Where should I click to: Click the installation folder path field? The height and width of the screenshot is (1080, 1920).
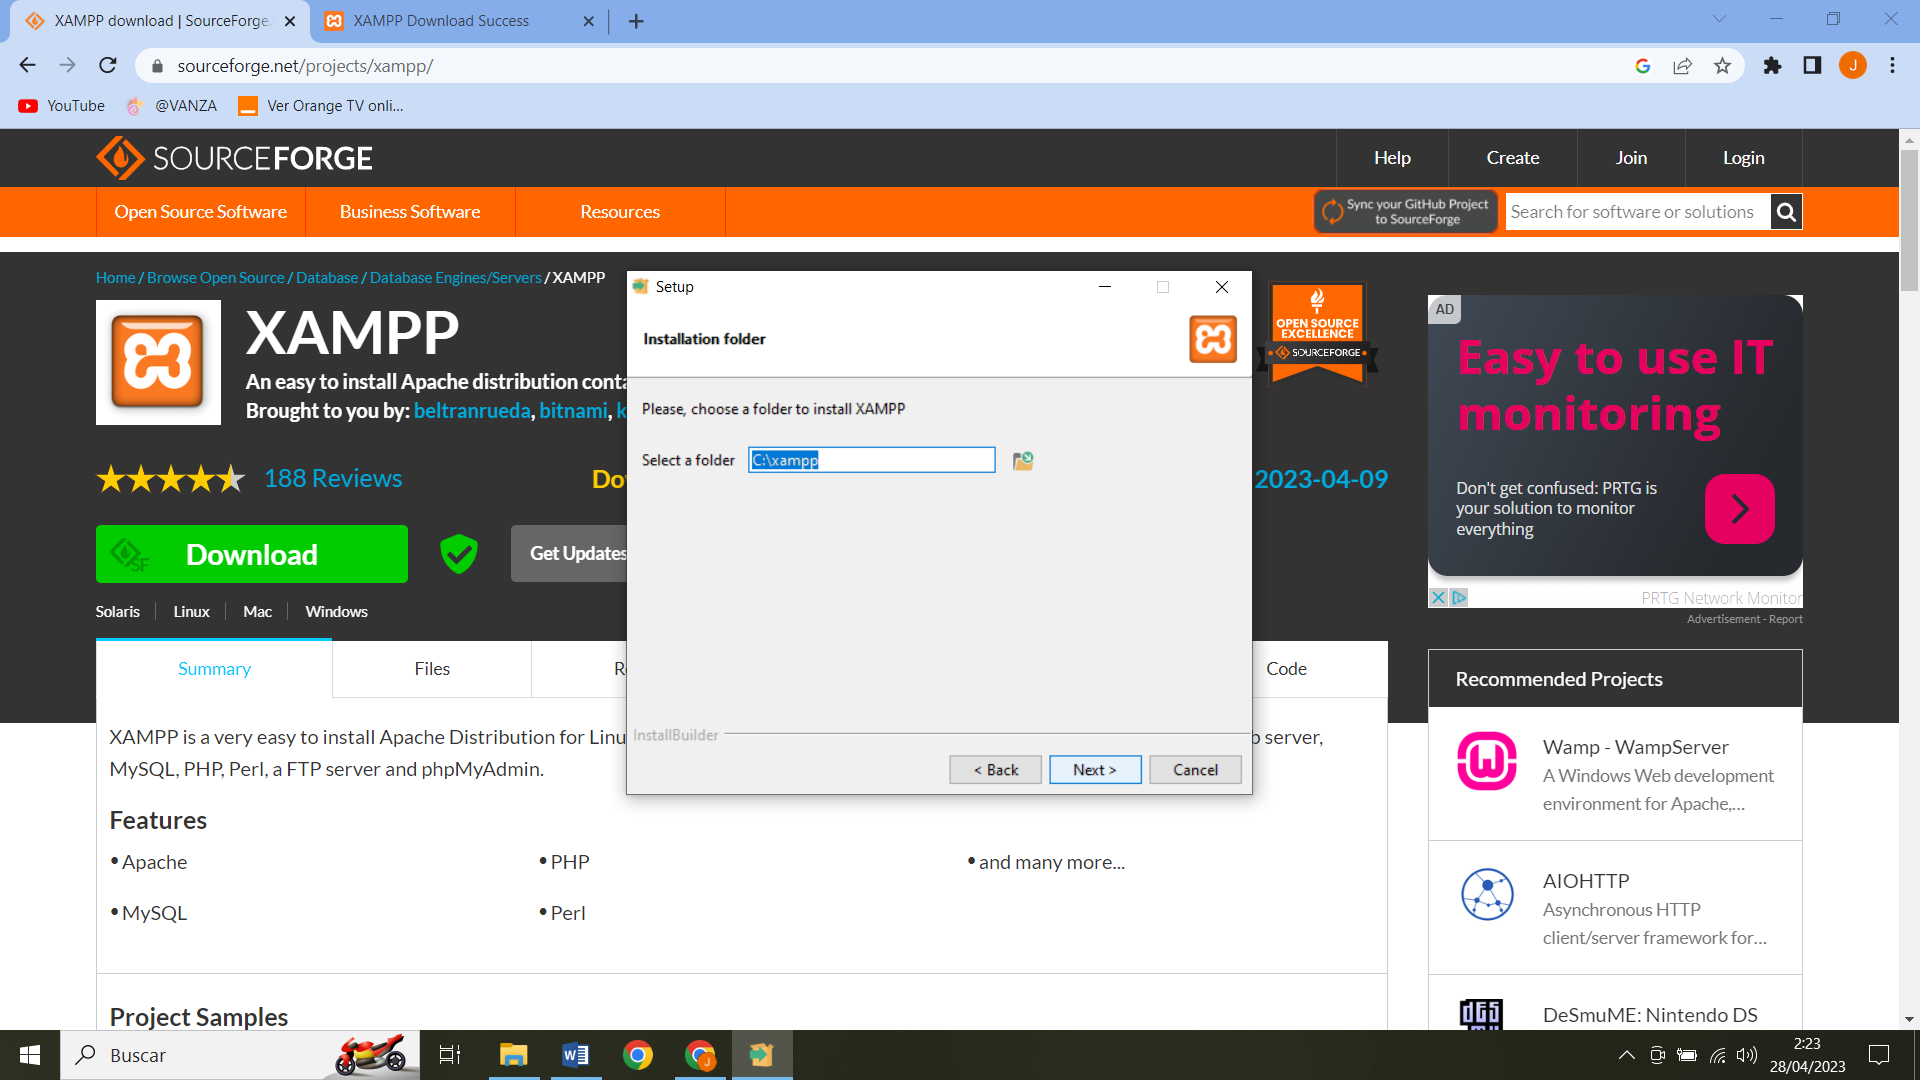click(x=871, y=460)
